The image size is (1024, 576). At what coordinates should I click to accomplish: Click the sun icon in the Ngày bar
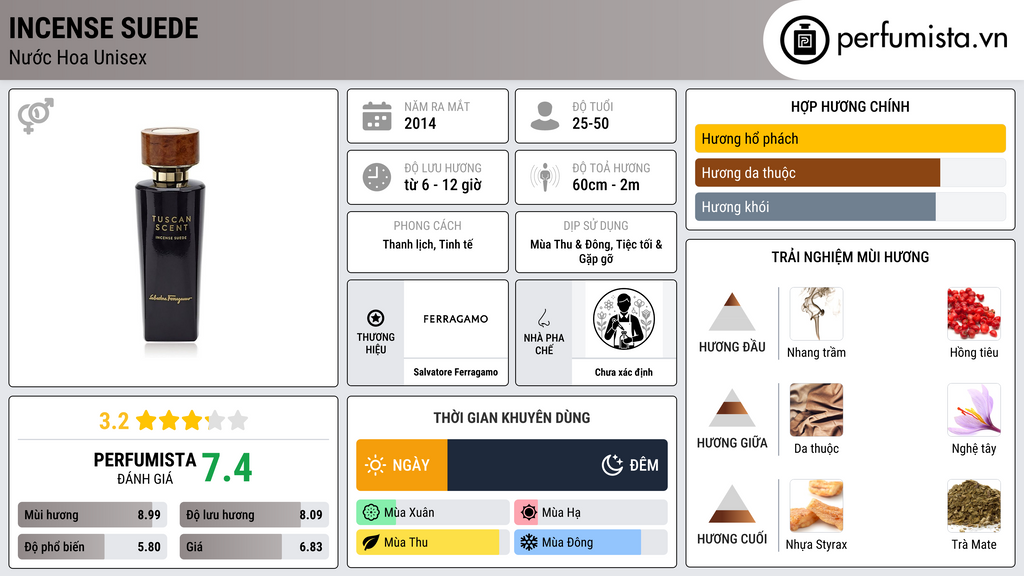point(376,465)
